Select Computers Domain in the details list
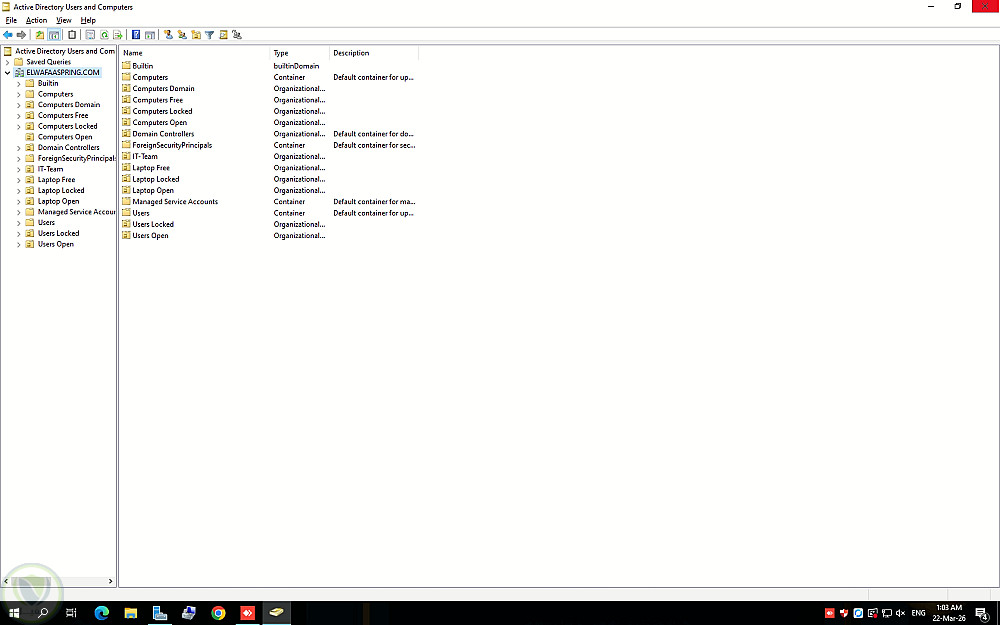 [163, 89]
